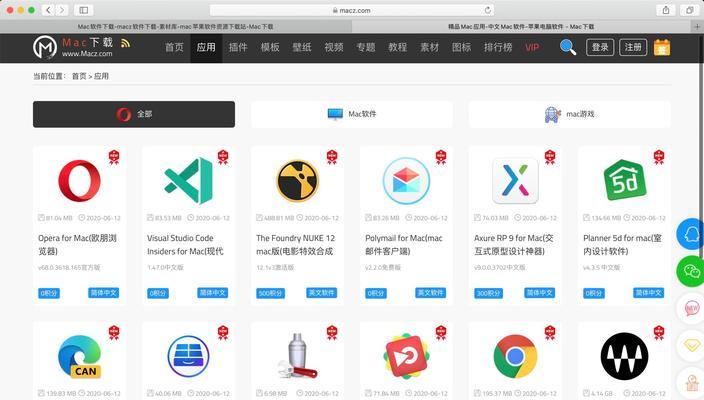Open the Axure RP 9 icon
704x400 pixels.
point(515,181)
